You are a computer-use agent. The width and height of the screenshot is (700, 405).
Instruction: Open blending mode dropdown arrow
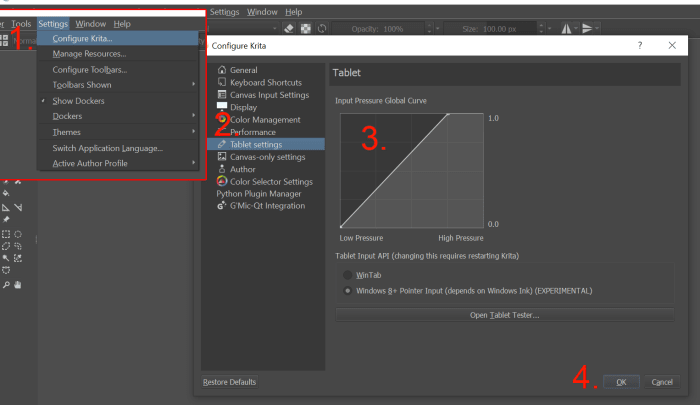[x=274, y=29]
